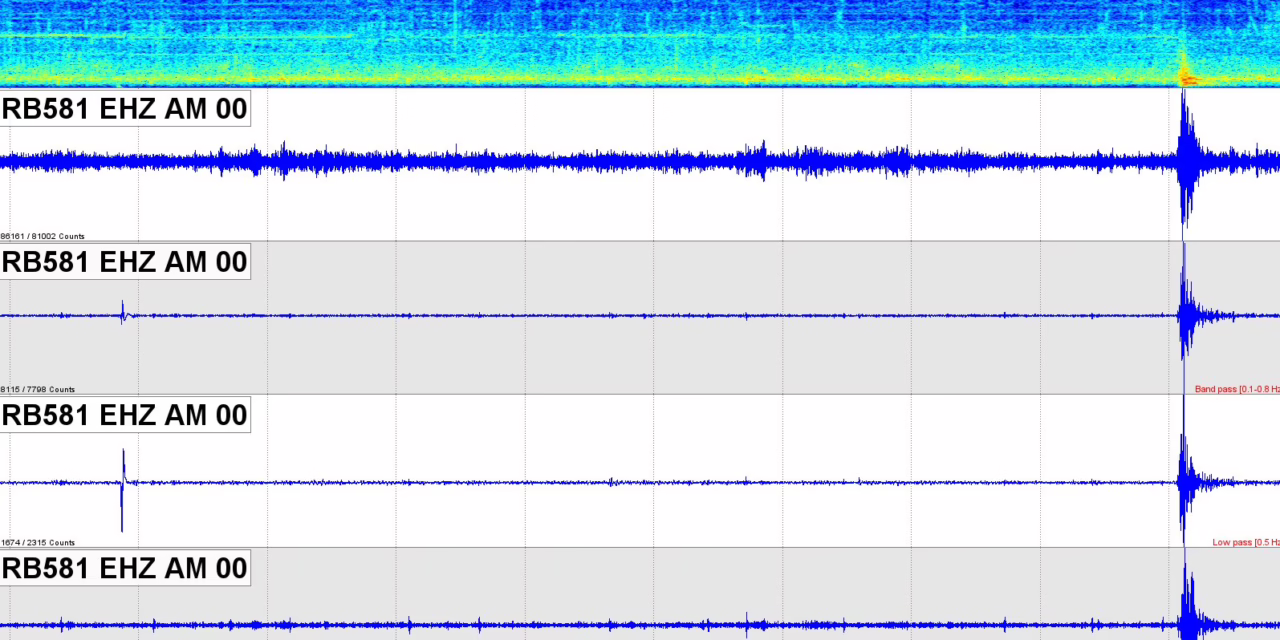Click the 8115 / 7798 Counts readout

click(38, 389)
